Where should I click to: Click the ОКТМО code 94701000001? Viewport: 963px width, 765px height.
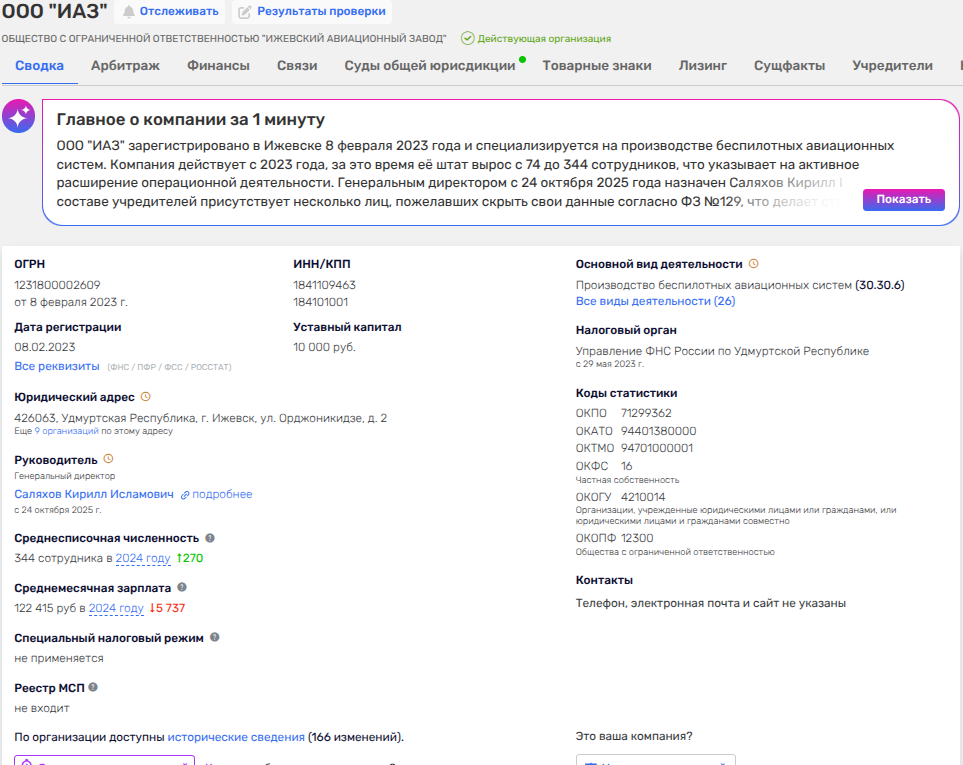pos(657,448)
